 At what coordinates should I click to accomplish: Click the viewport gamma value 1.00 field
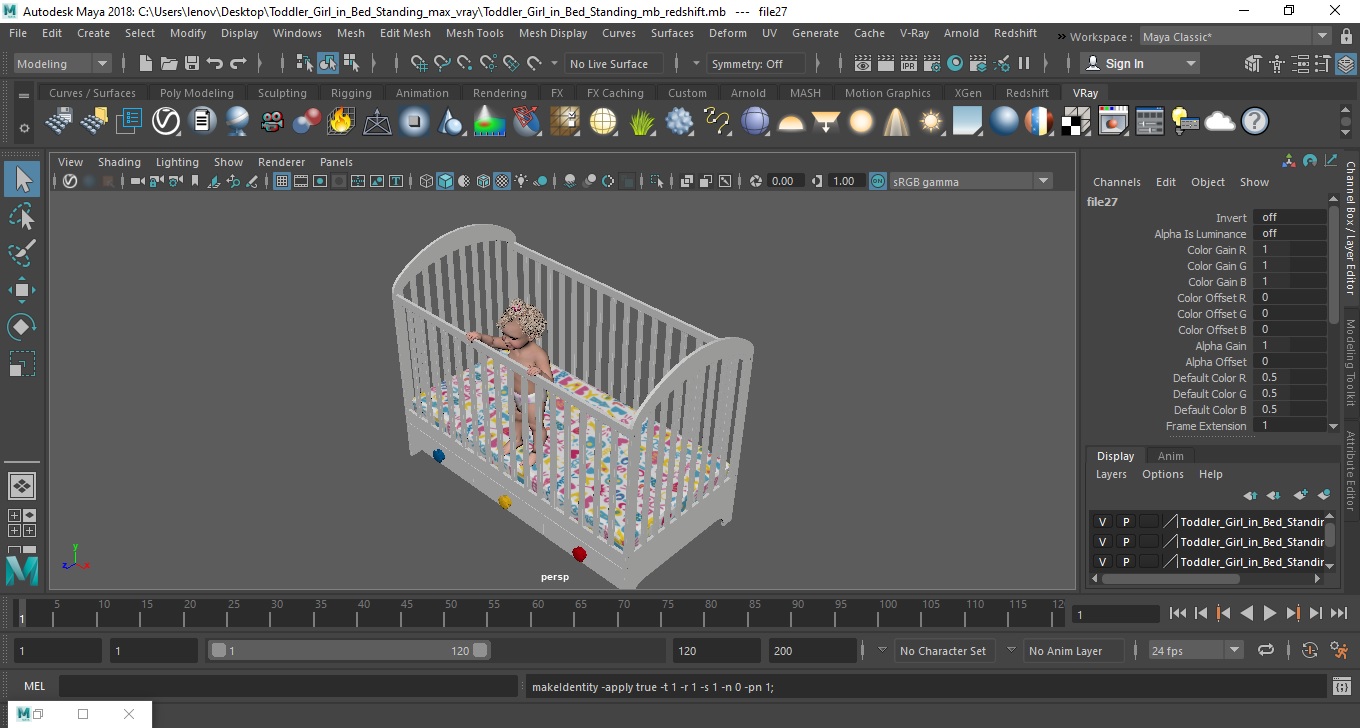845,181
